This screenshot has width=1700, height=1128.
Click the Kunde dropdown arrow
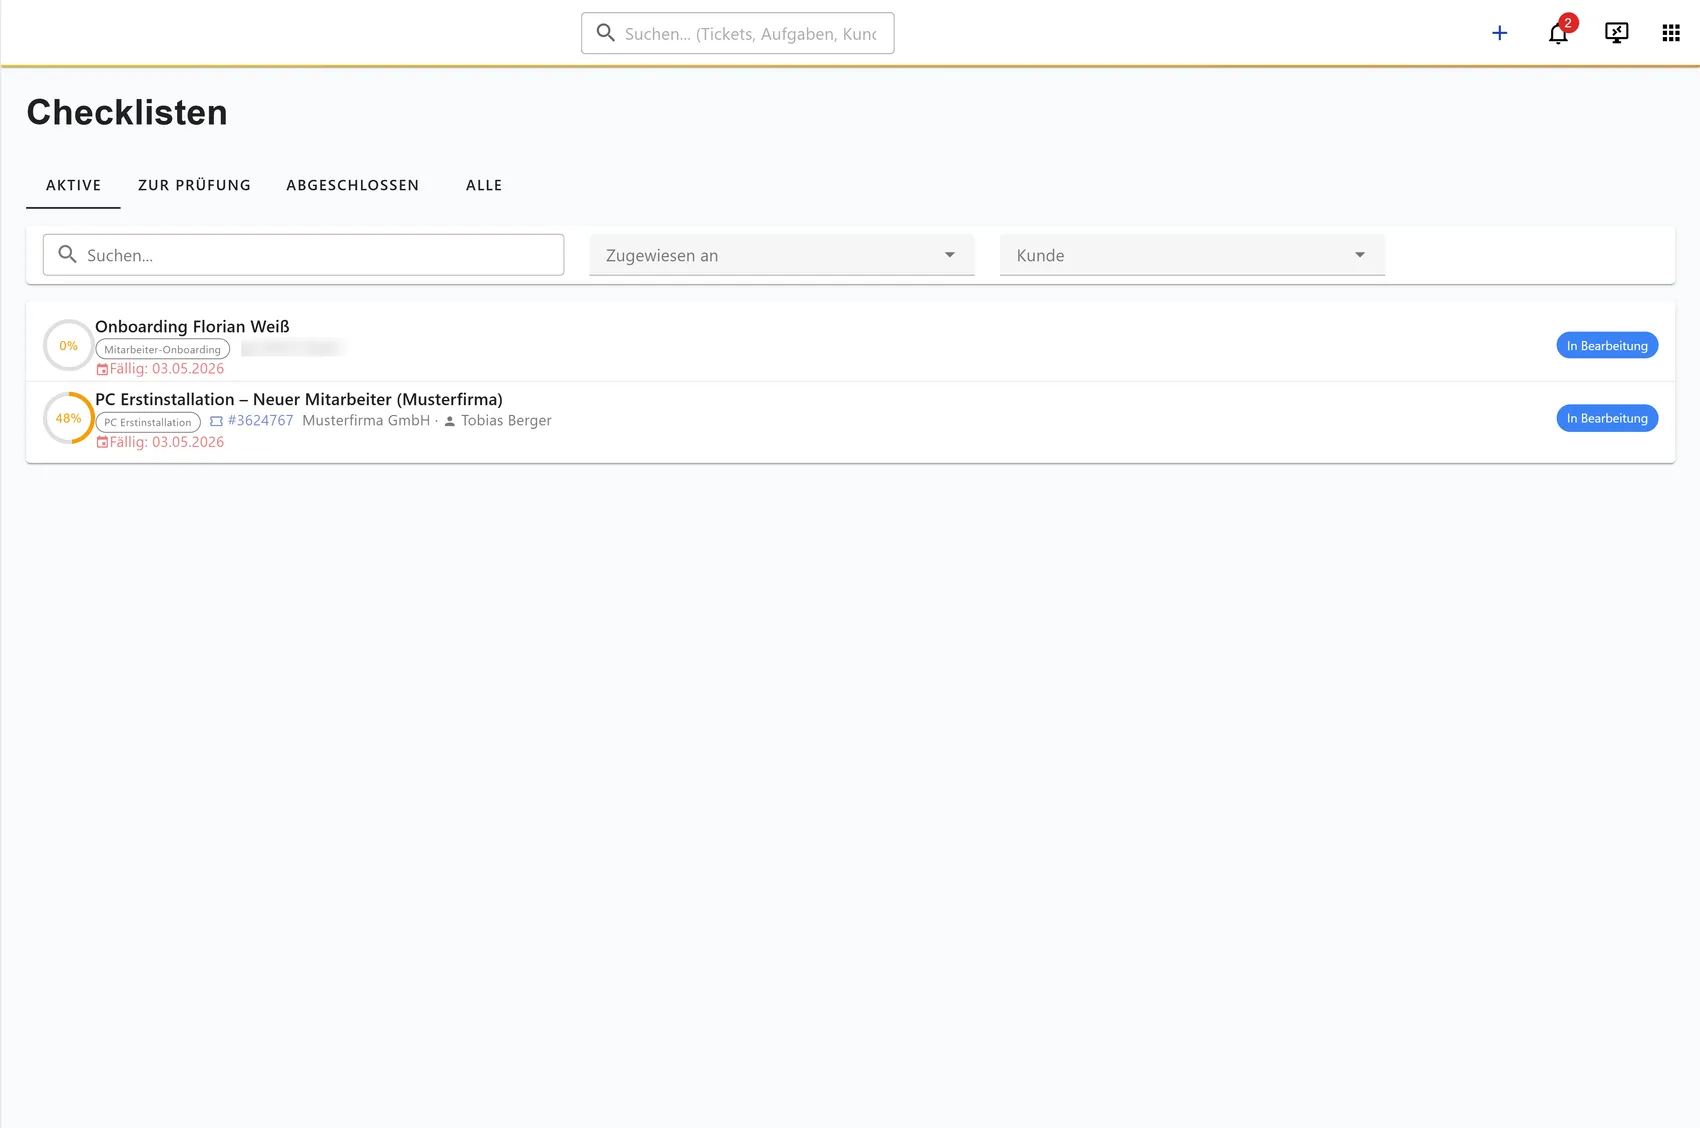(1360, 255)
